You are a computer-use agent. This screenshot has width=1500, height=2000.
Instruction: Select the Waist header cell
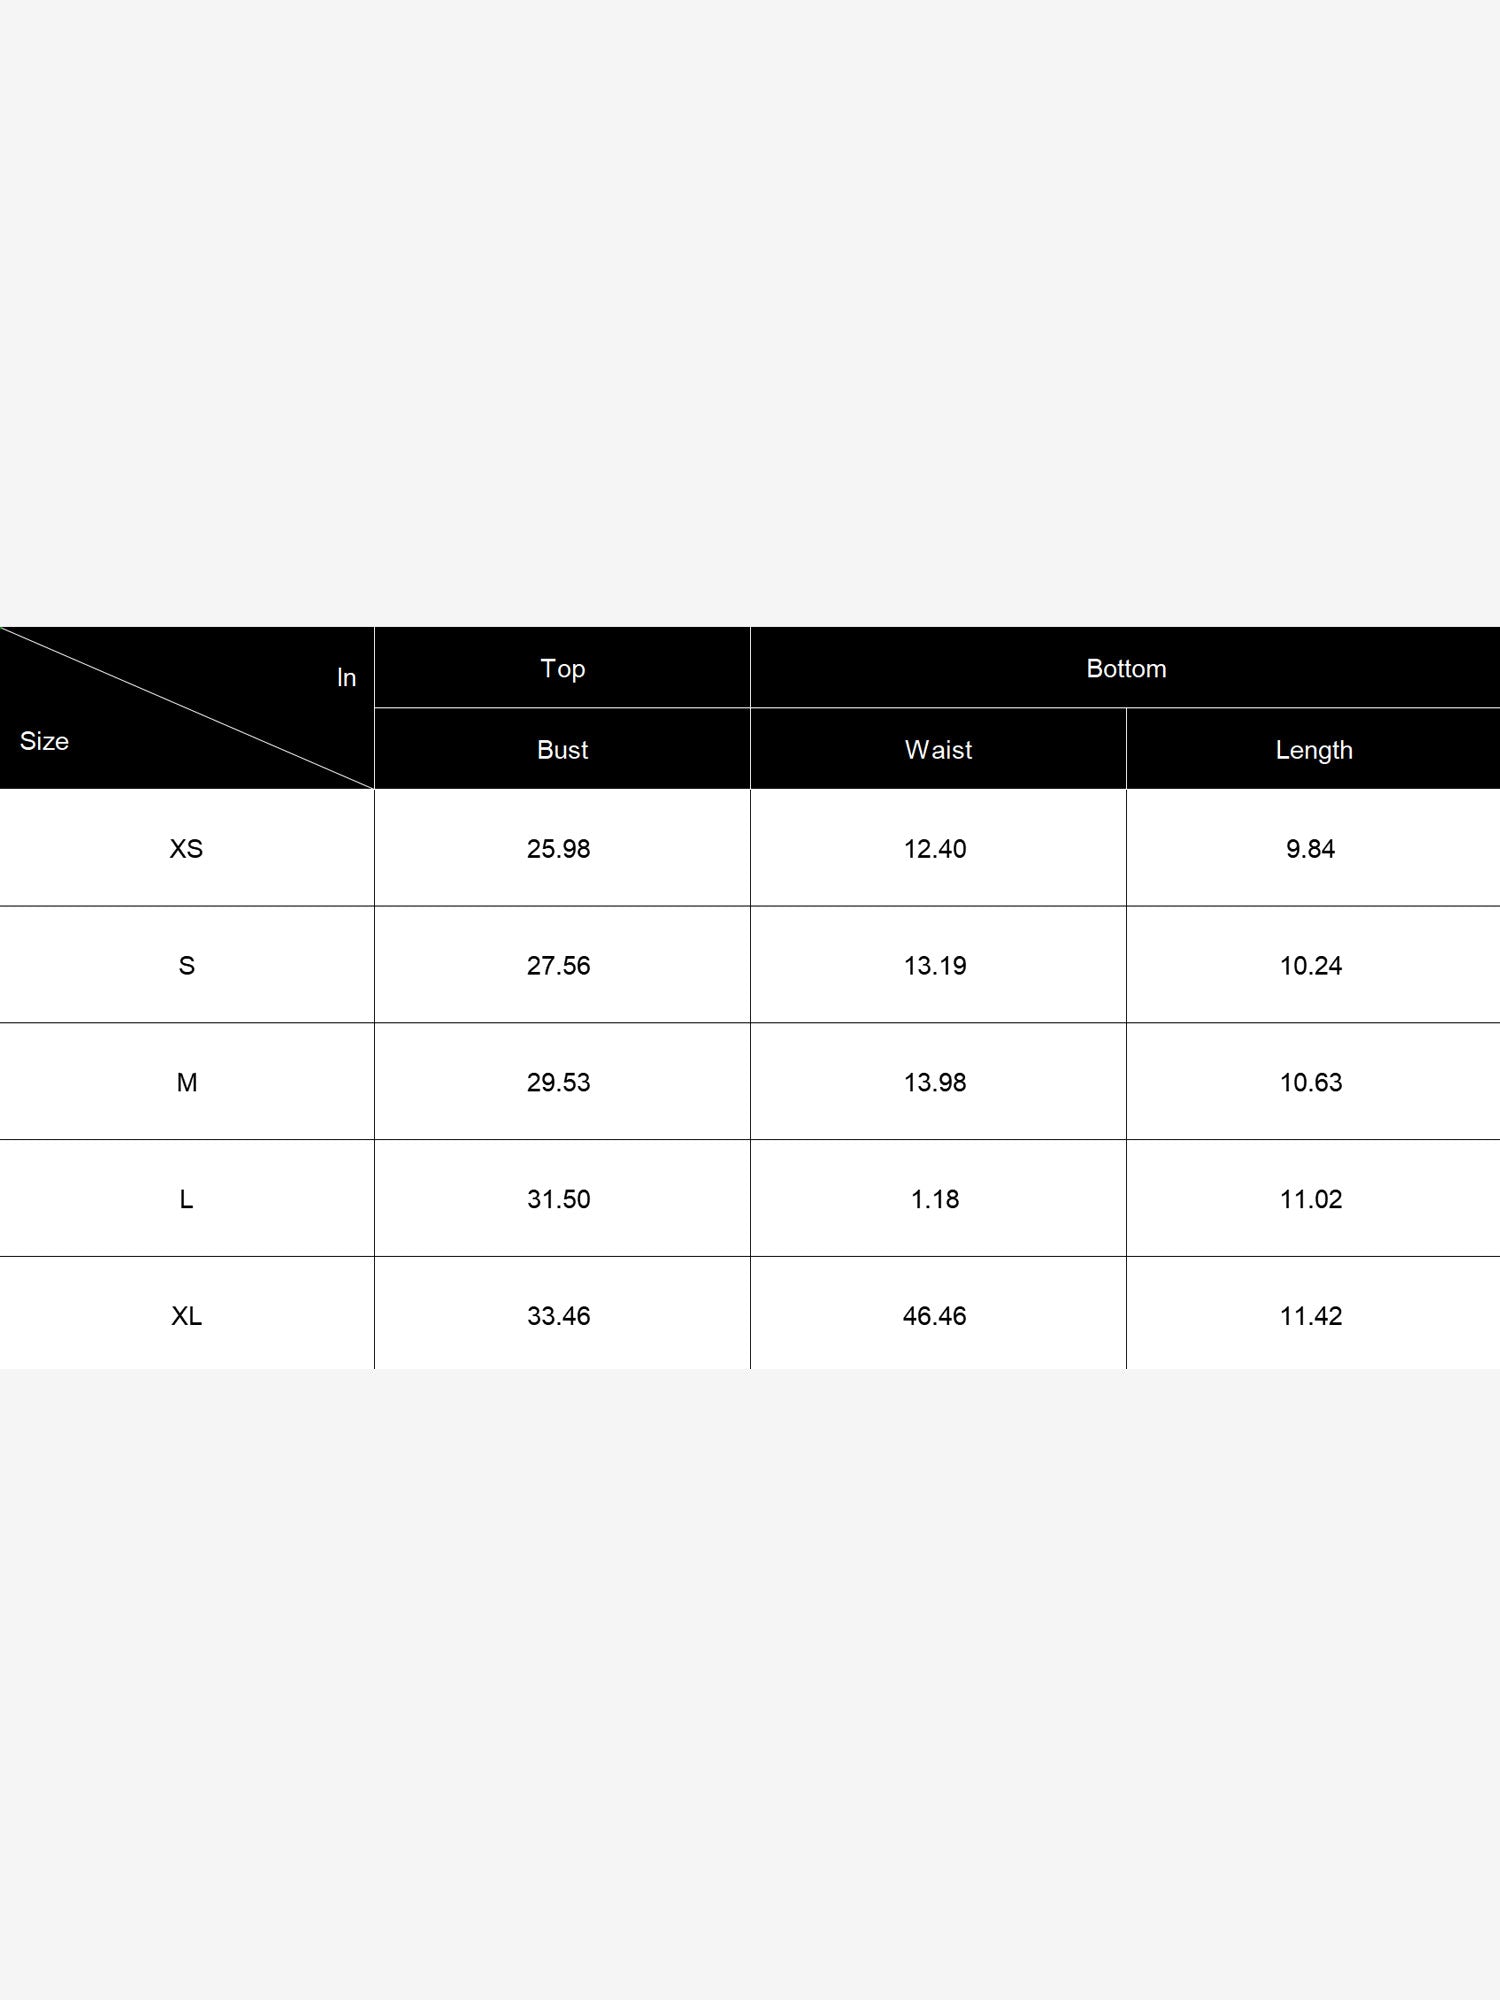(938, 749)
